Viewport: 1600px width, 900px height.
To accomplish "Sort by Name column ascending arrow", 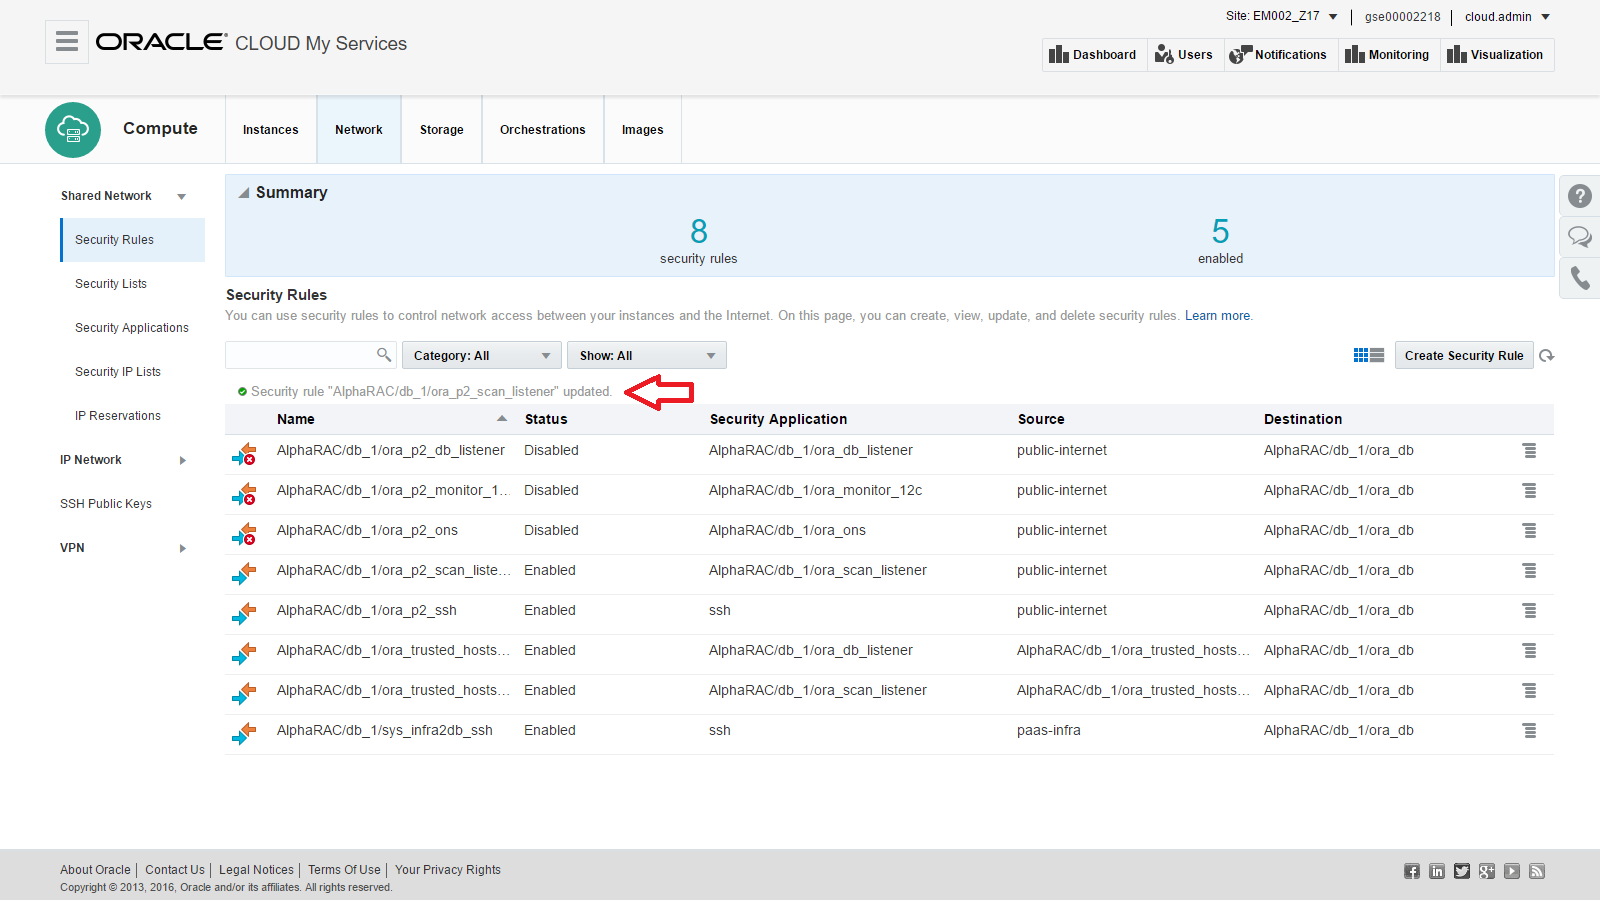I will [x=502, y=418].
